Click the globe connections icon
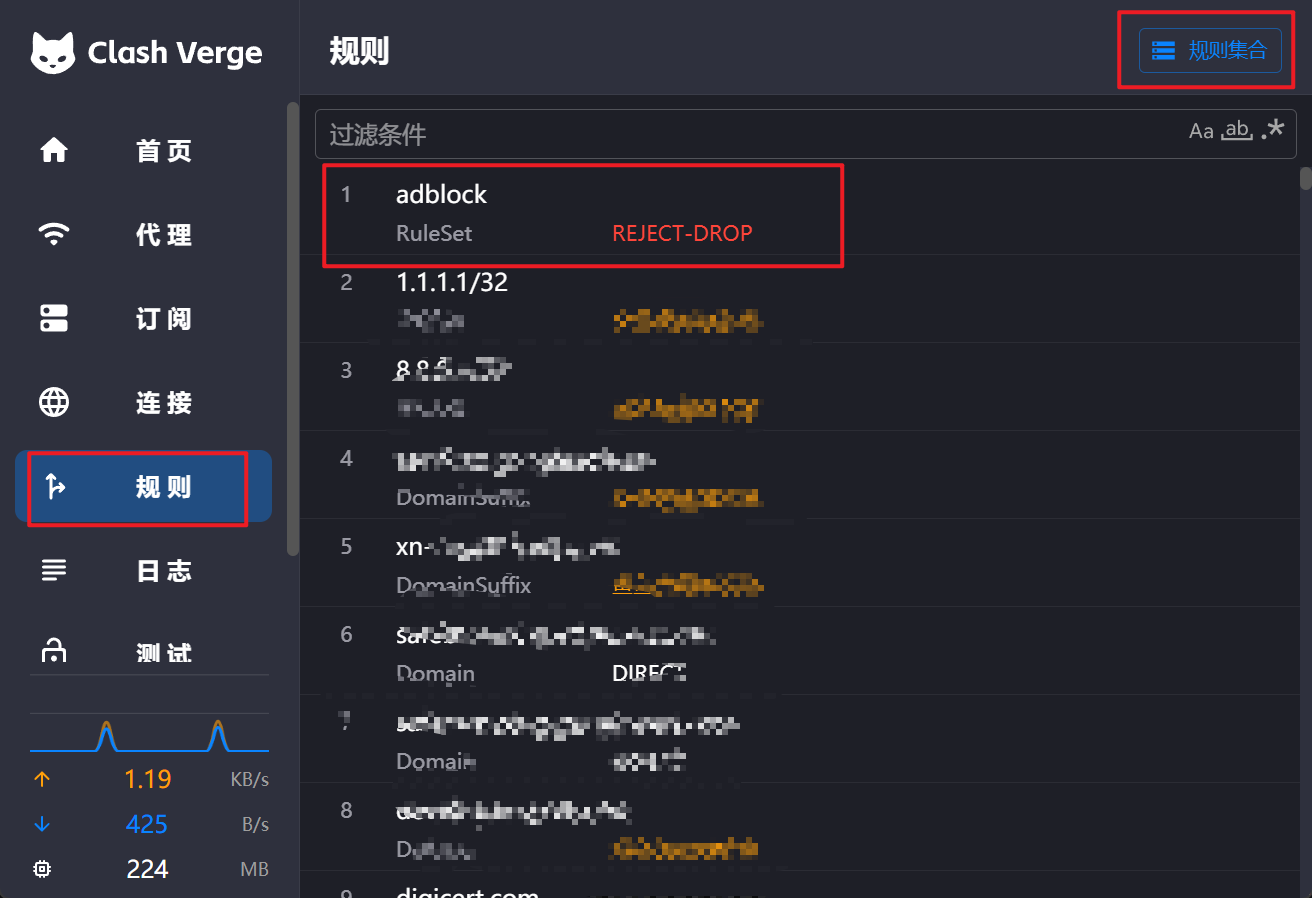Screen dimensions: 1312x898 coord(54,403)
